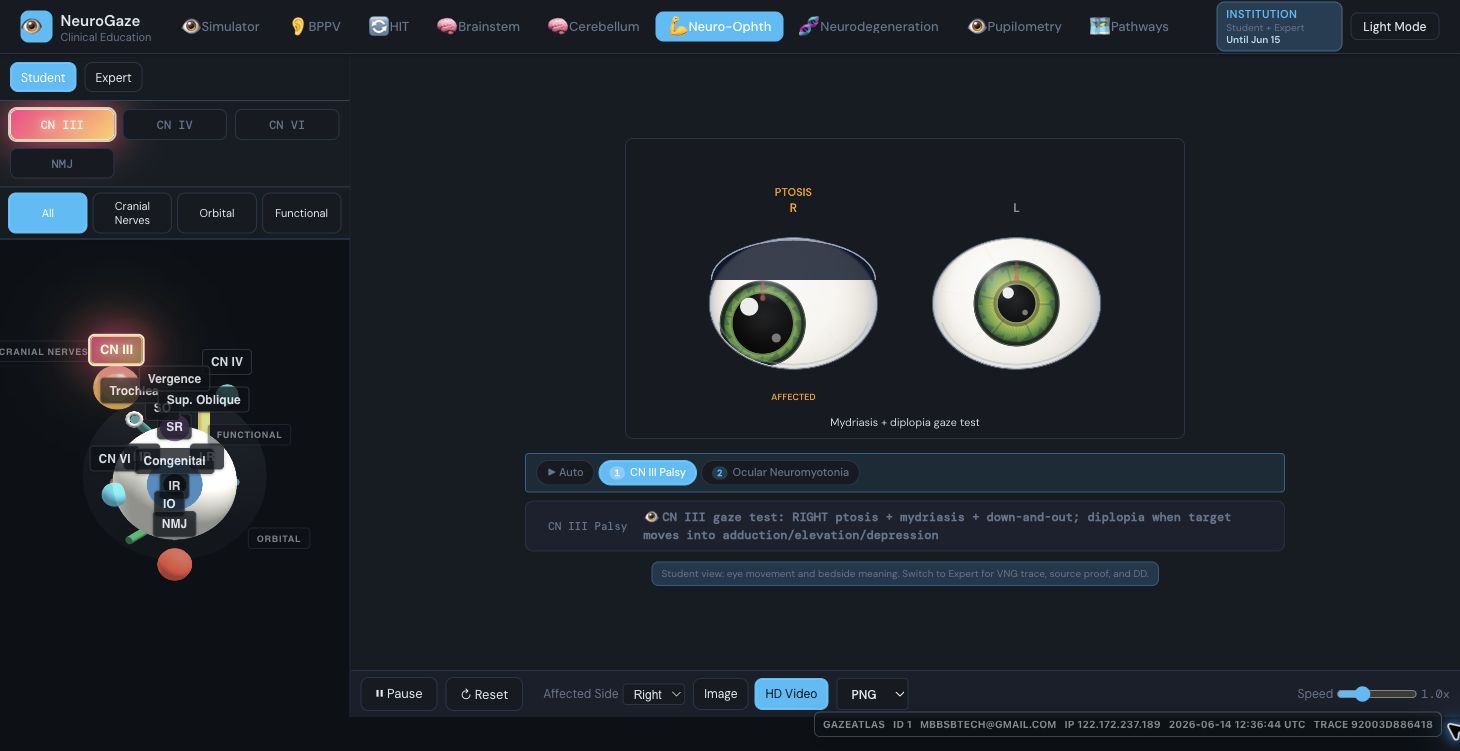Select the IR muscle node
Viewport: 1460px width, 751px height.
coord(174,485)
